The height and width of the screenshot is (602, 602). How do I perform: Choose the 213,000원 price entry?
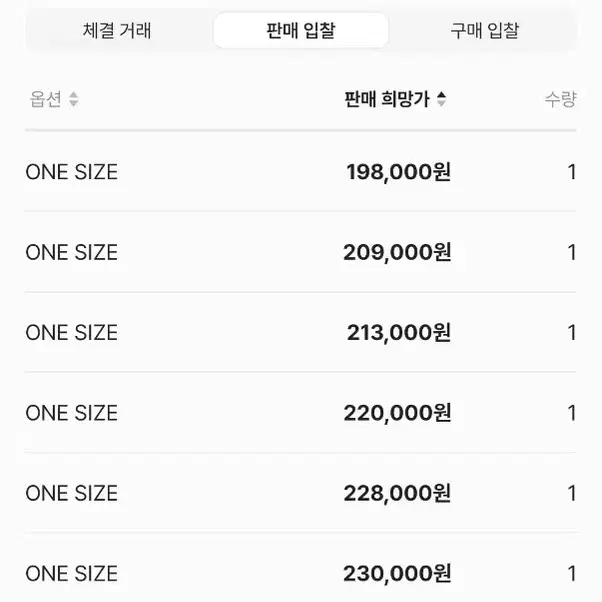click(x=399, y=332)
